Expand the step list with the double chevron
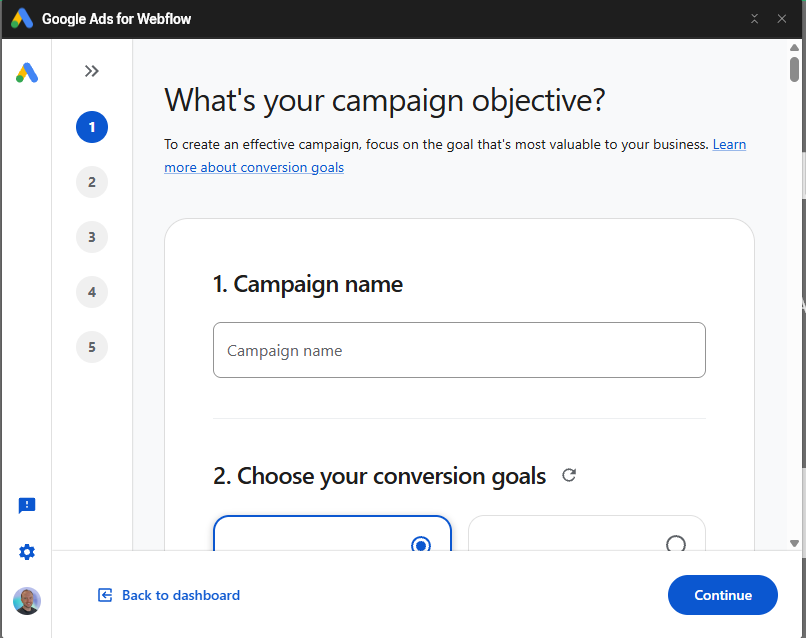 [x=91, y=71]
